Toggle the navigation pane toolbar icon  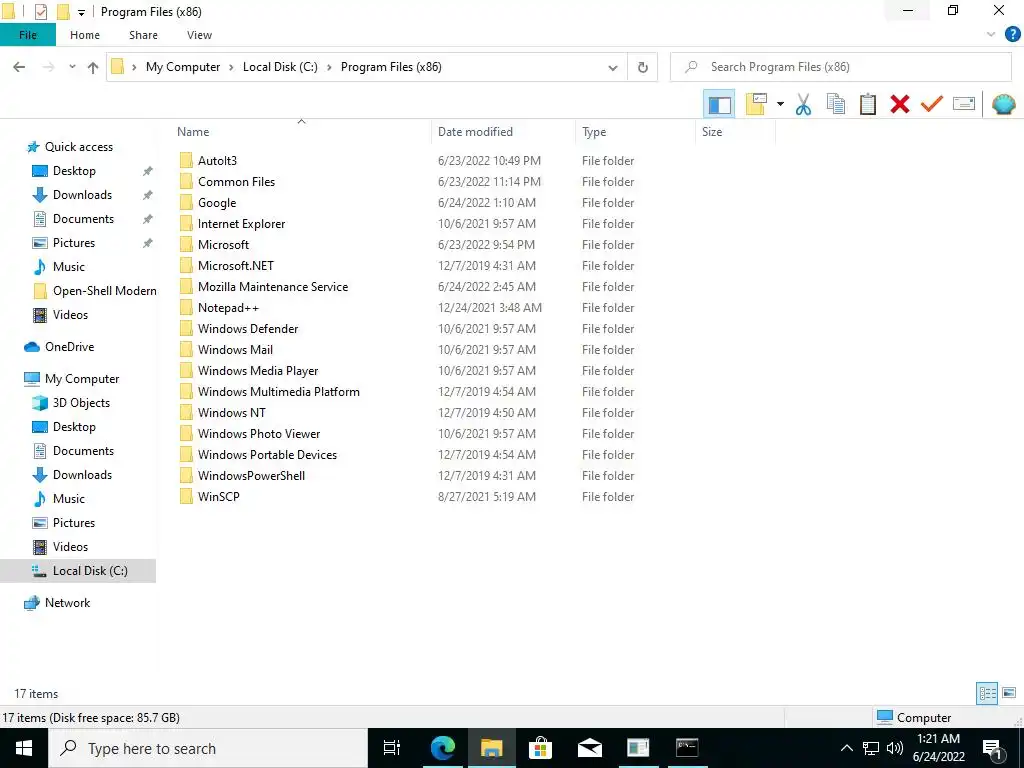pos(719,104)
